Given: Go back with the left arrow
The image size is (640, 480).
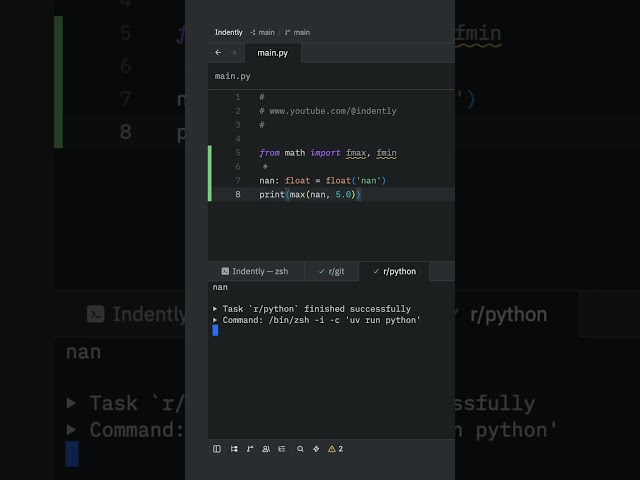Looking at the screenshot, I should (218, 52).
